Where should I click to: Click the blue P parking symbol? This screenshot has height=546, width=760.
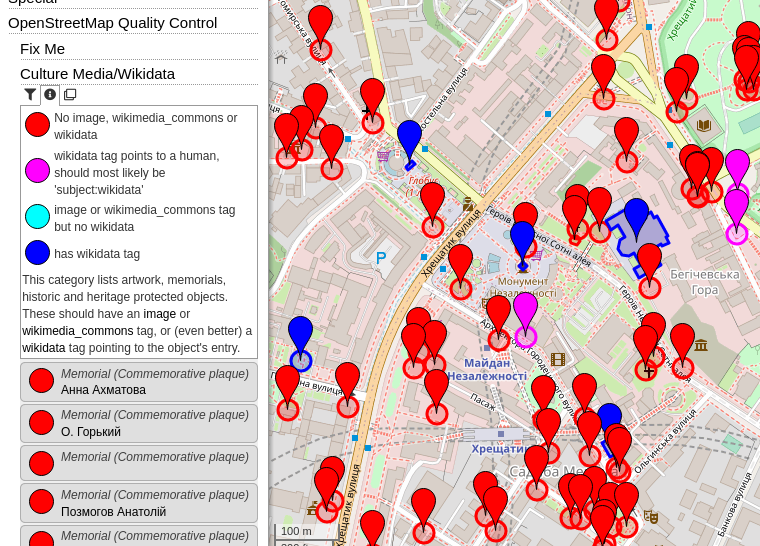point(381,258)
